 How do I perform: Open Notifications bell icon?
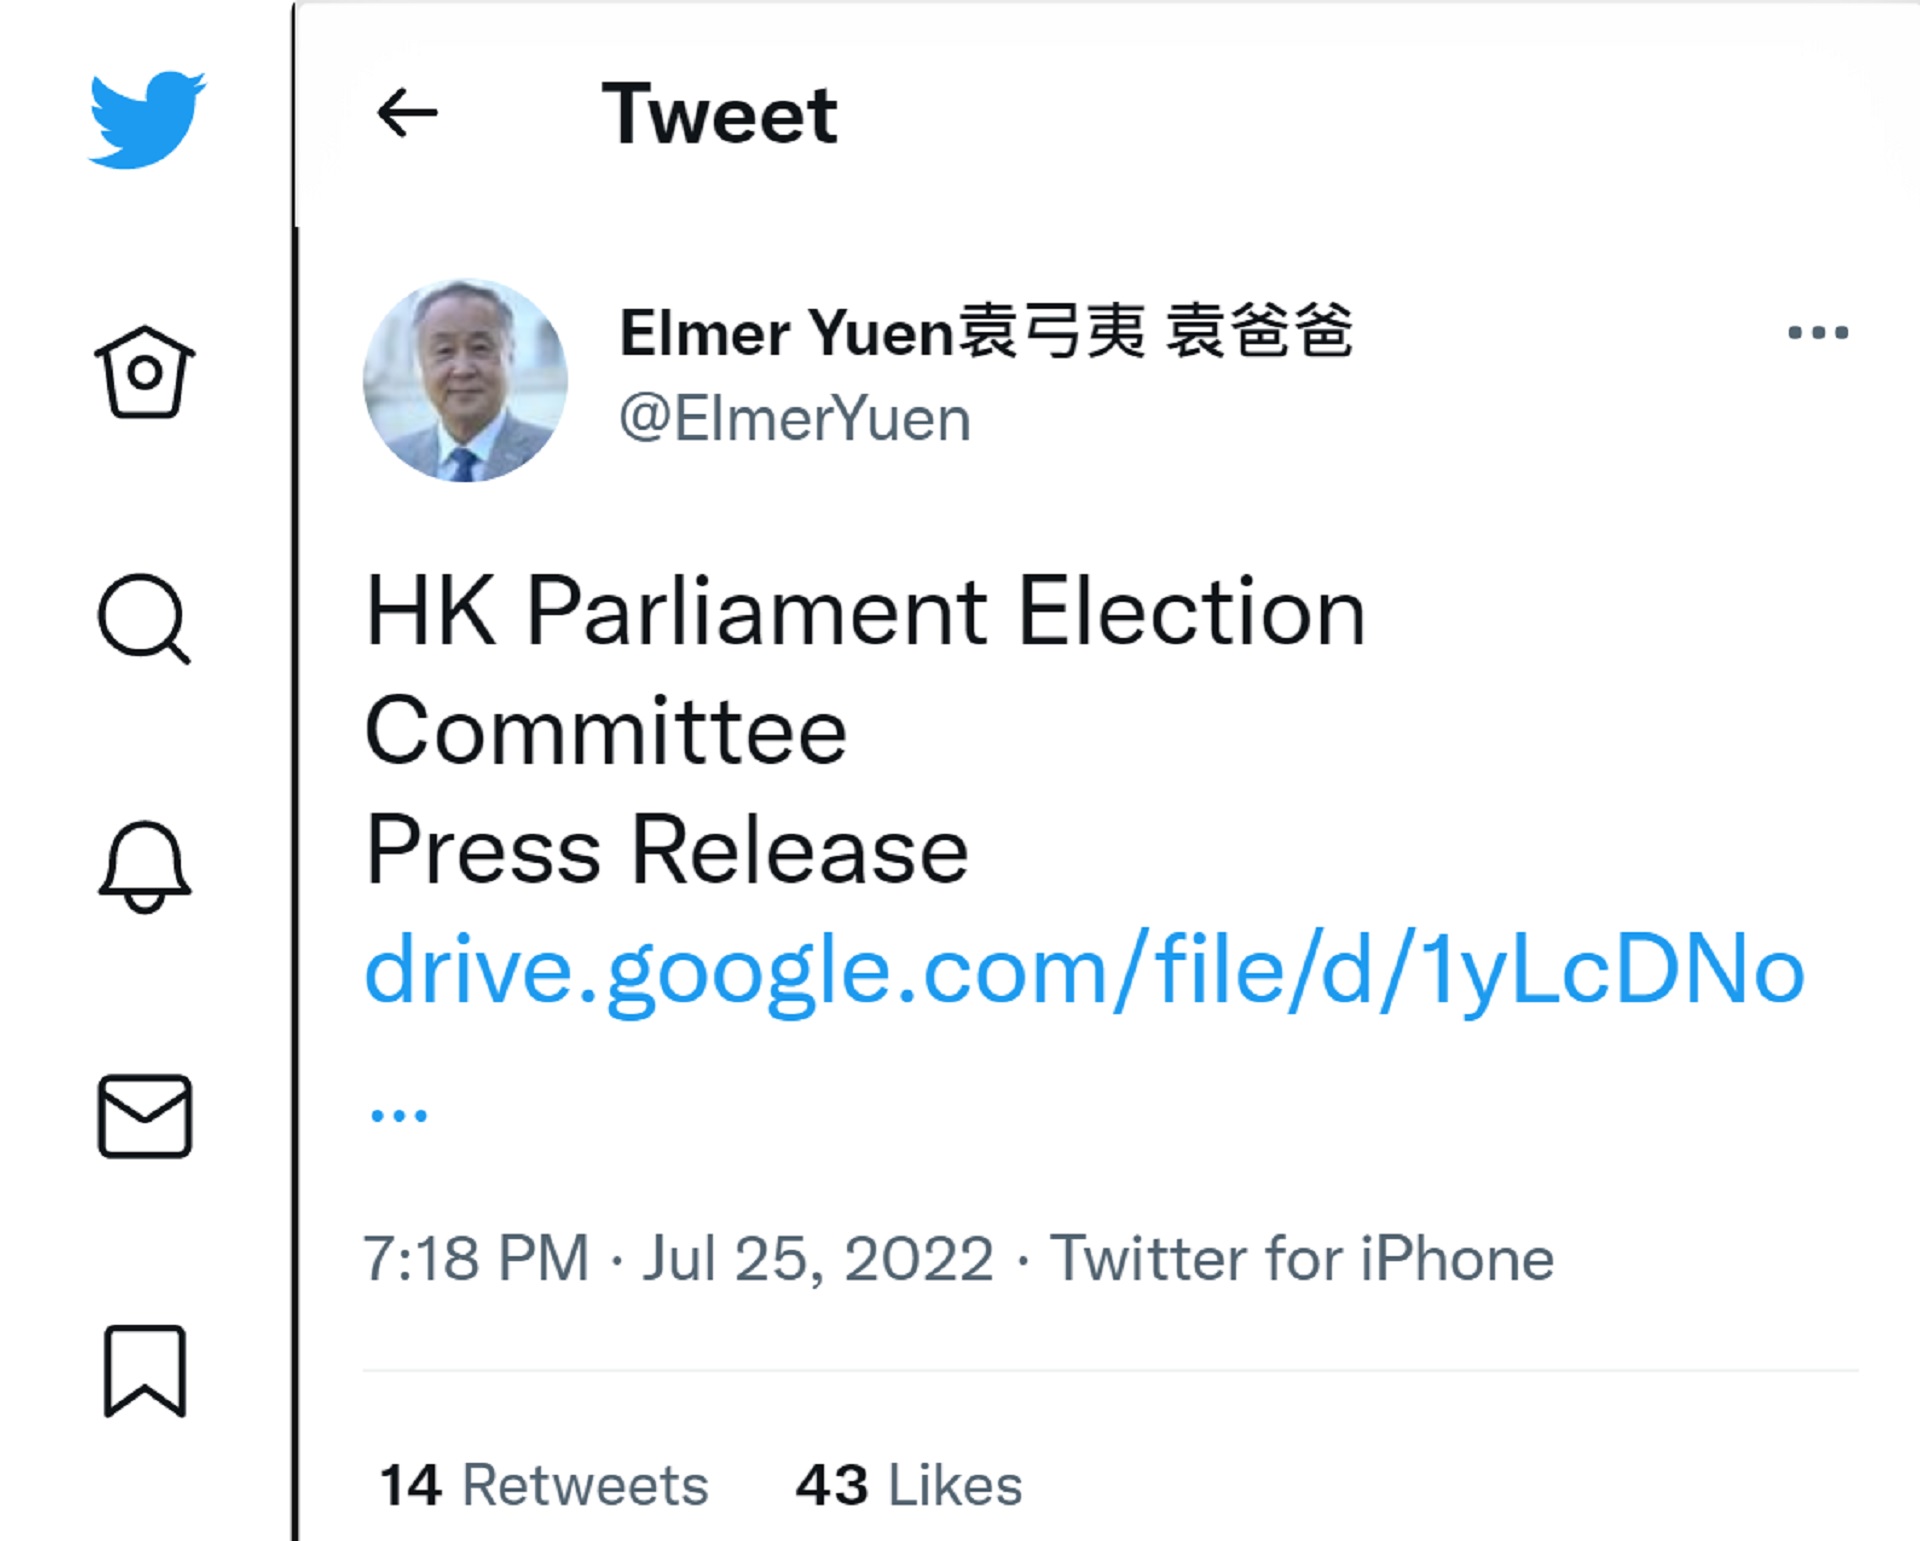tap(145, 866)
